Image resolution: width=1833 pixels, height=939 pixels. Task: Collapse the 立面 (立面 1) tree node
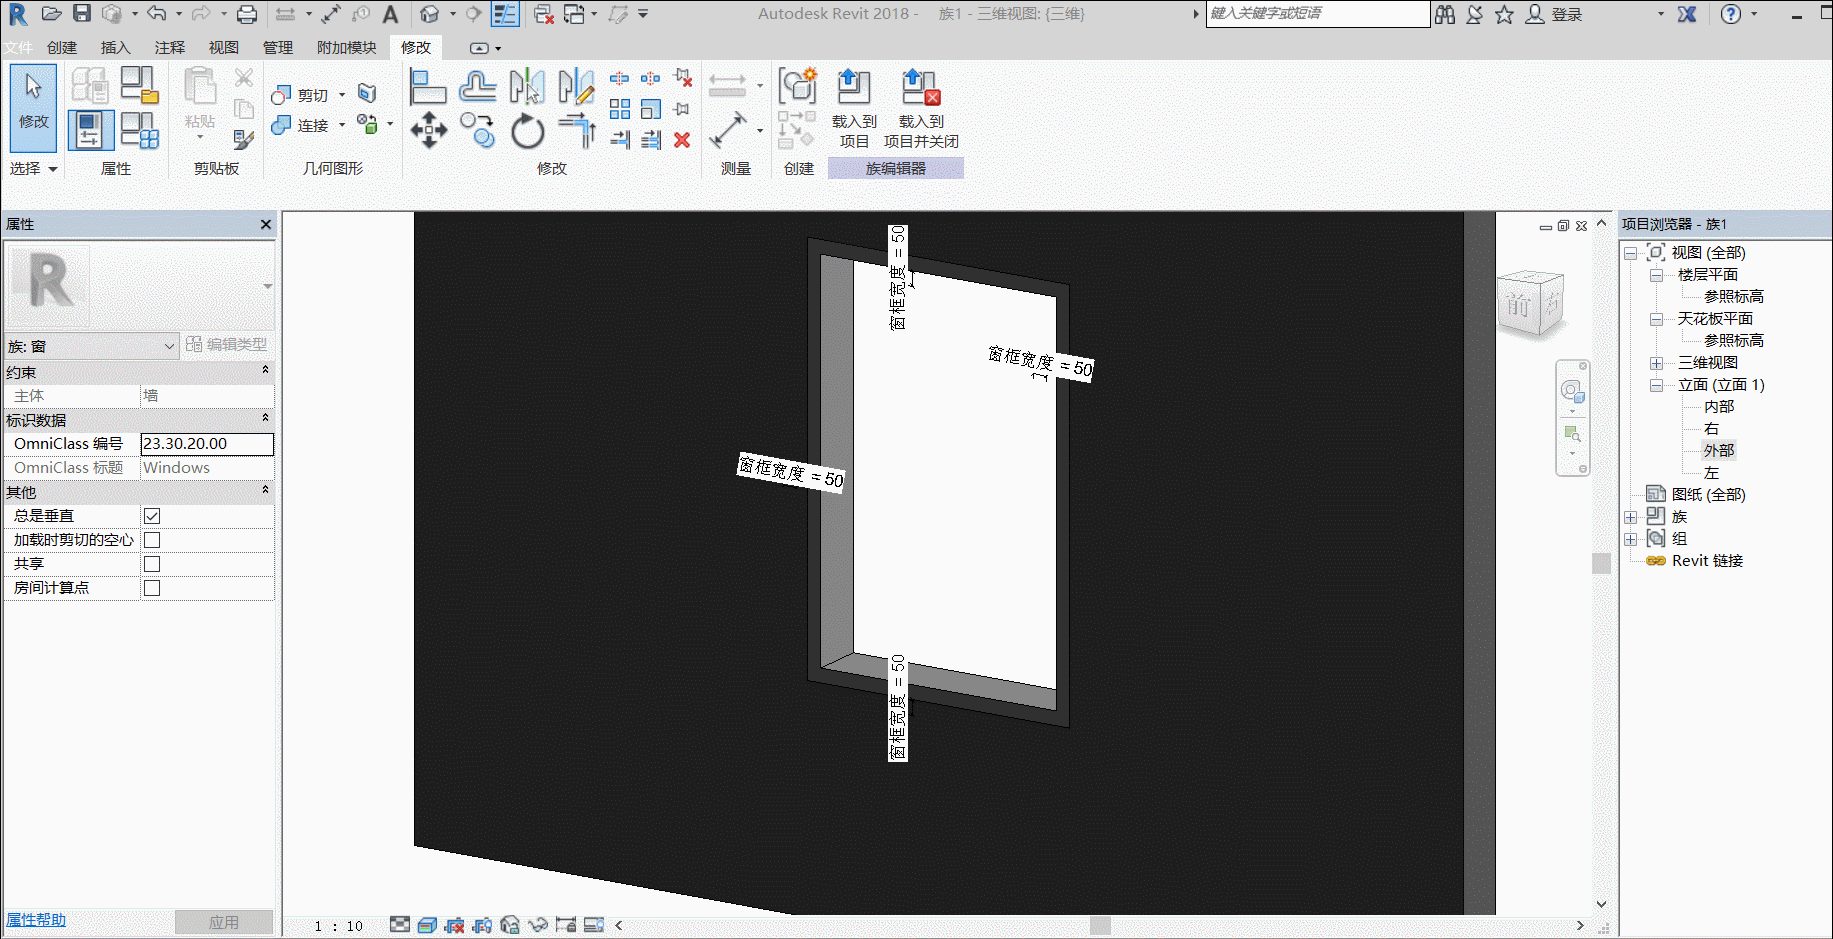click(x=1656, y=385)
